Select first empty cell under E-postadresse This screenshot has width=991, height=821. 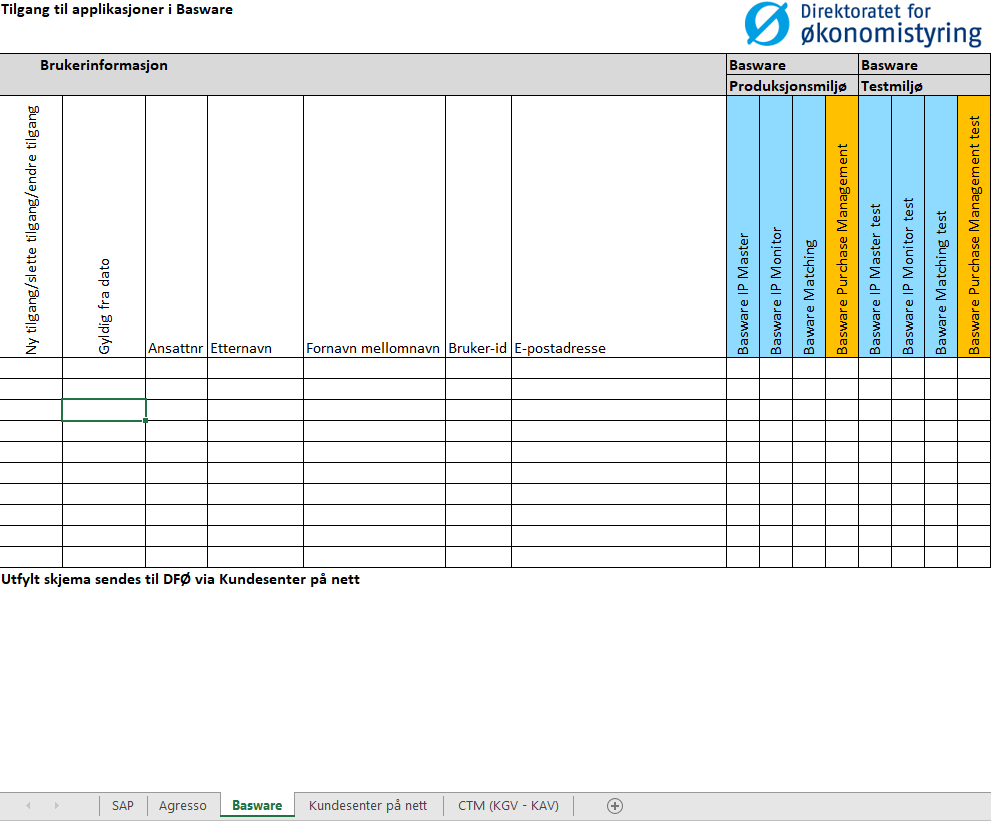click(619, 368)
